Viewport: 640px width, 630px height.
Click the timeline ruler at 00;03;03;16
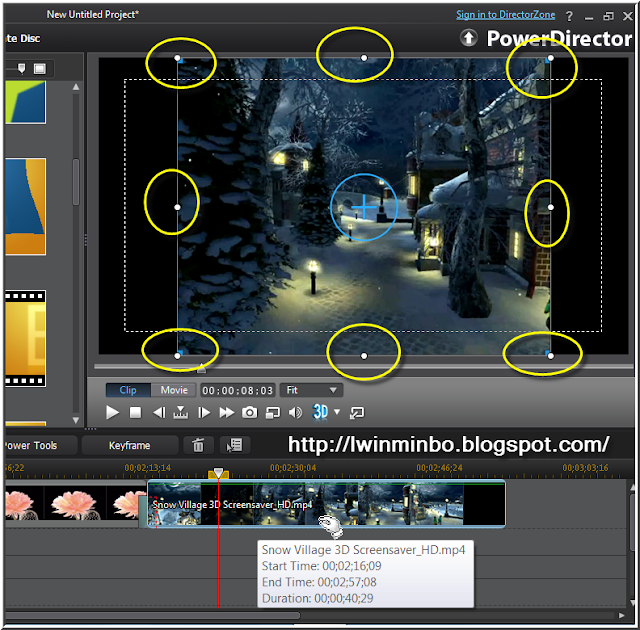(585, 468)
